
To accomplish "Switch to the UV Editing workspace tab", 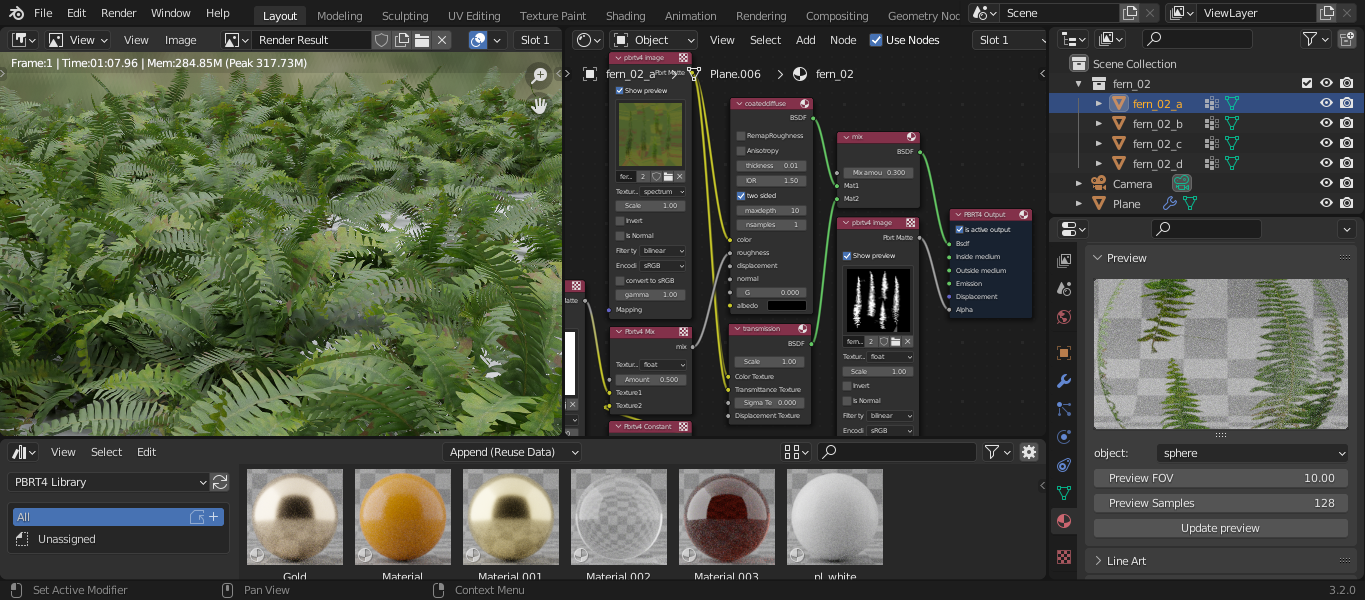I will pos(474,16).
